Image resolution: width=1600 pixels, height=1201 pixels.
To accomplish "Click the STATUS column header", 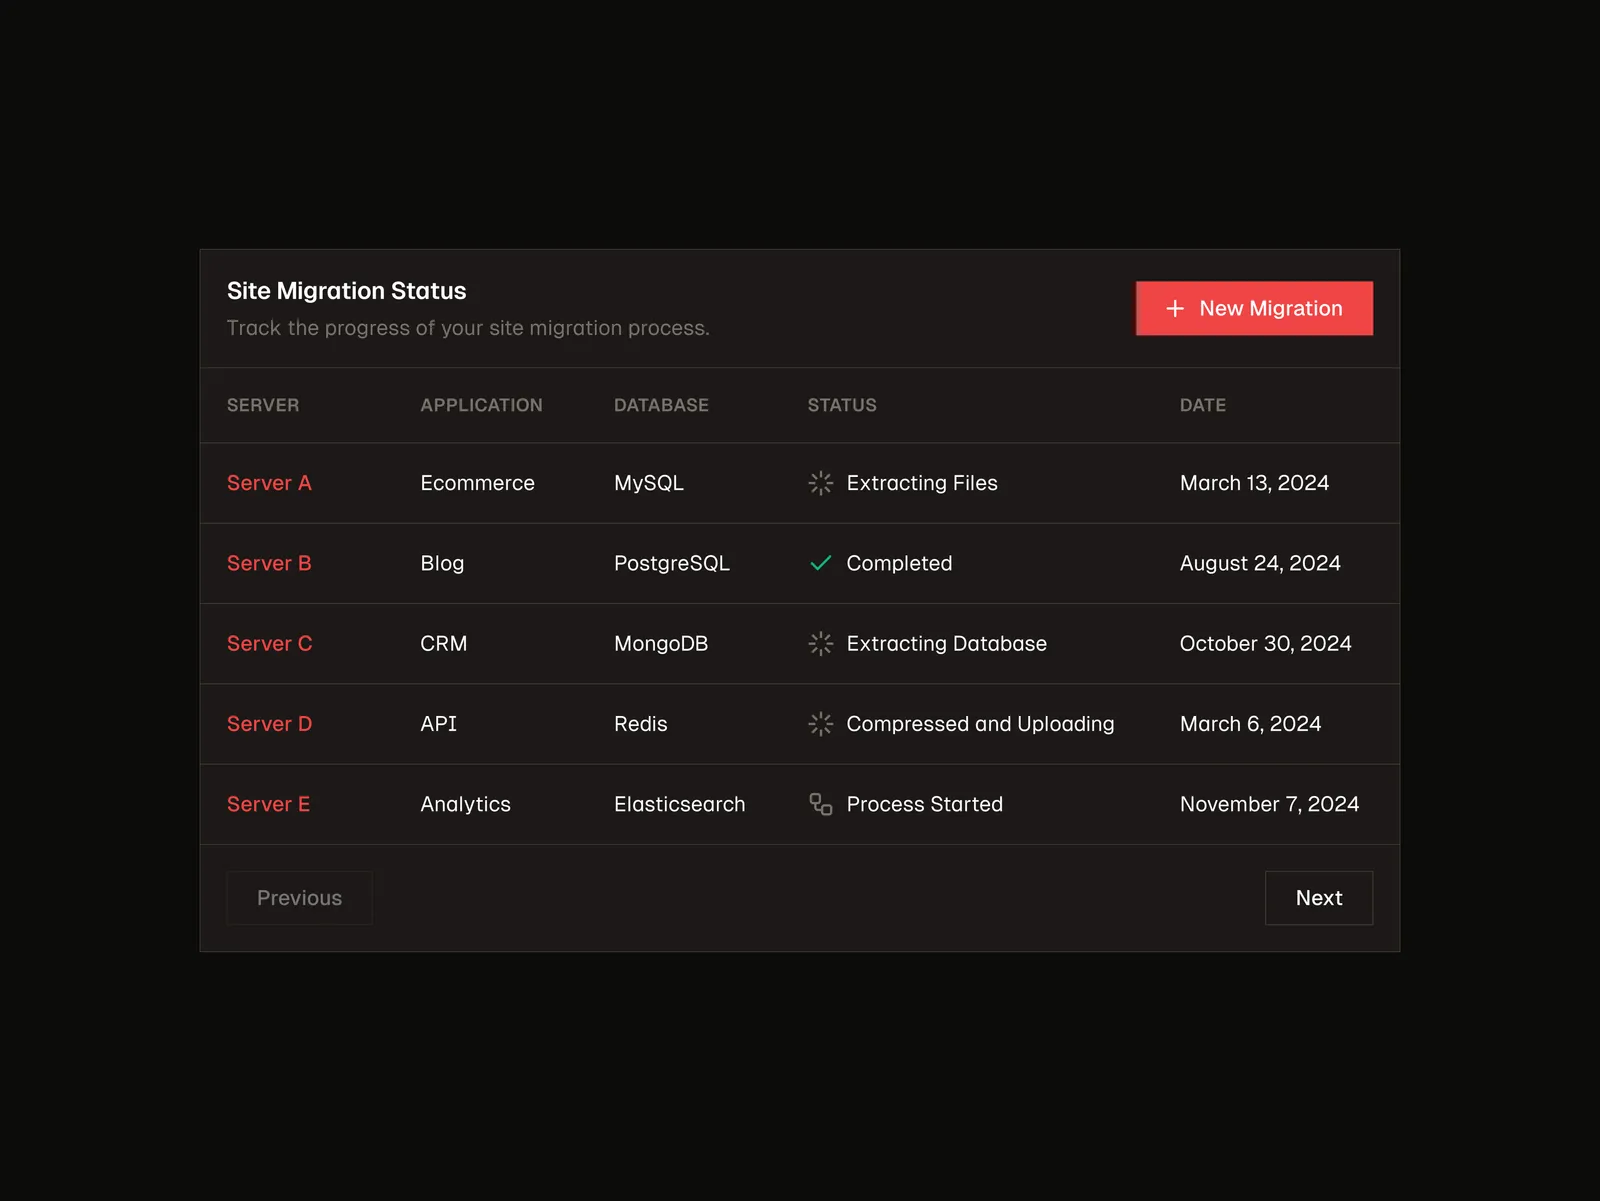I will tap(842, 405).
